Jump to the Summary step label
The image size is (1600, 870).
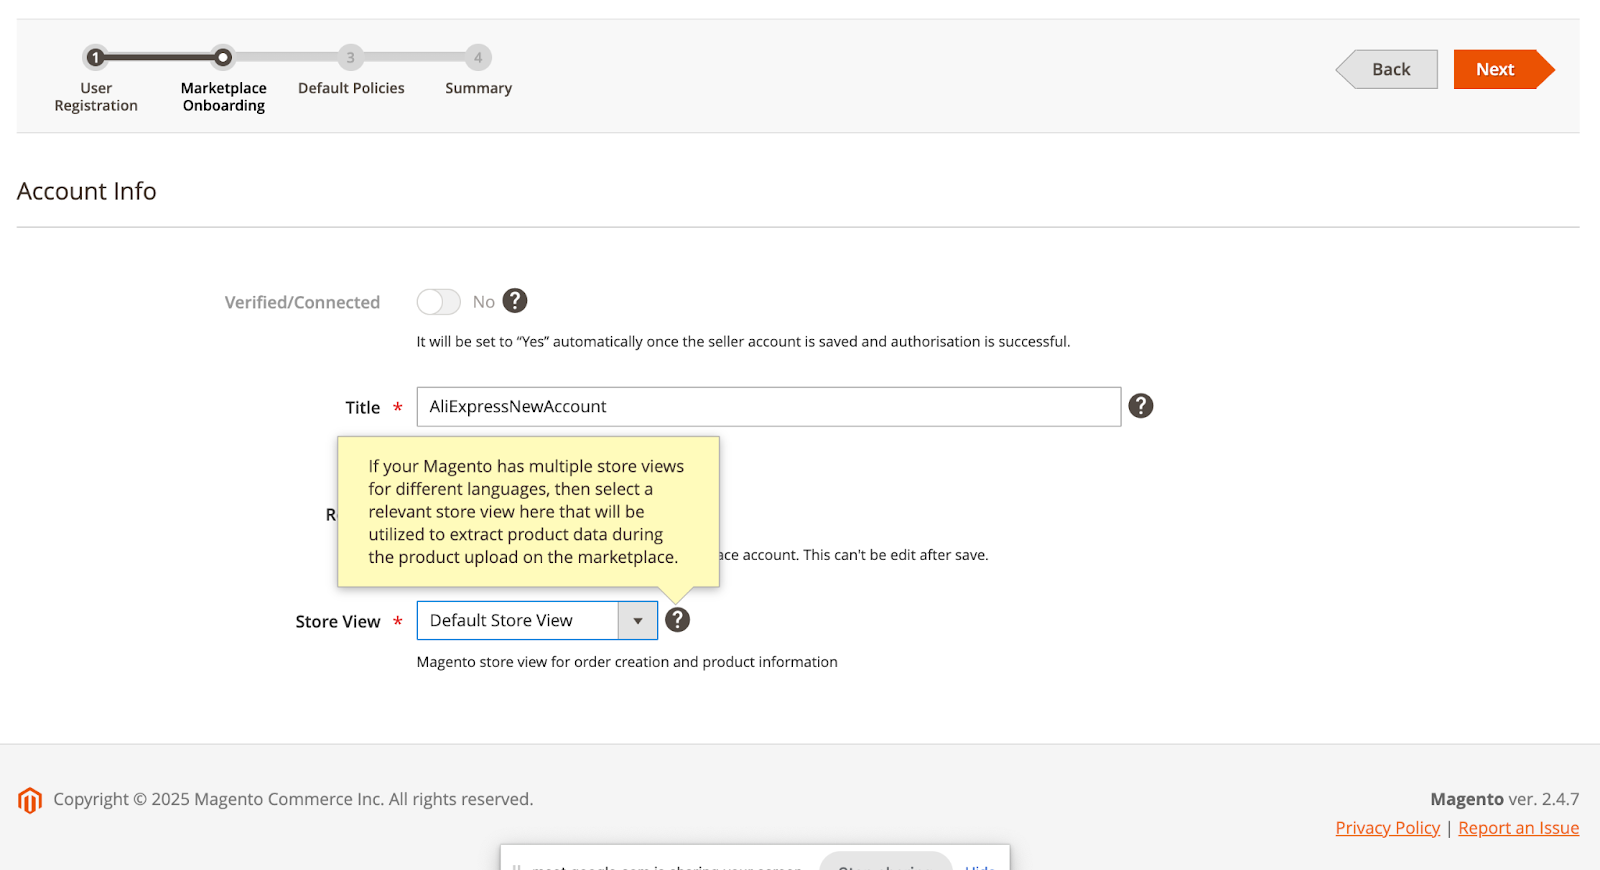[x=478, y=88]
